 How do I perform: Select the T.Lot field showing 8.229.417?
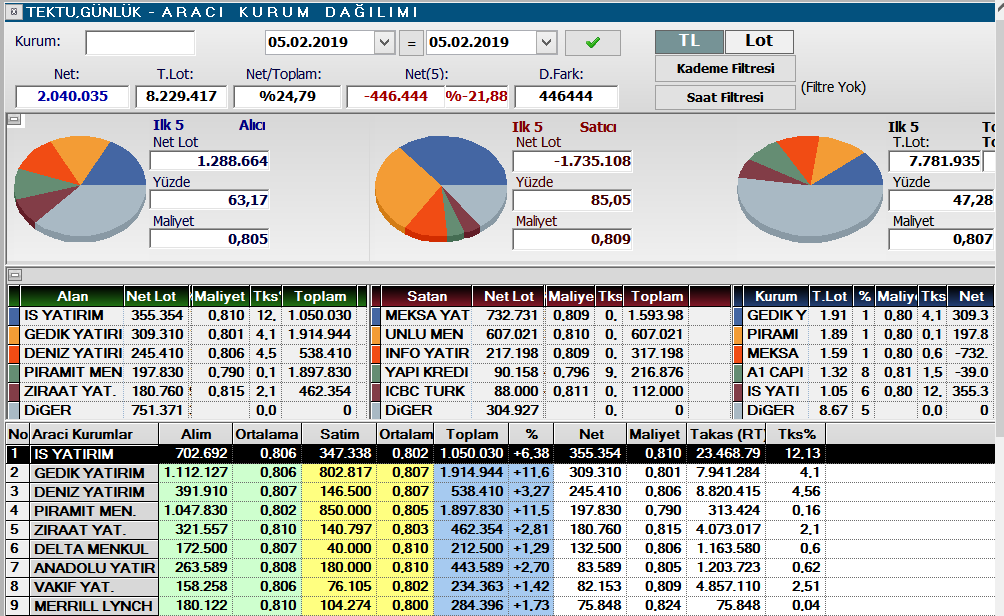tap(181, 97)
